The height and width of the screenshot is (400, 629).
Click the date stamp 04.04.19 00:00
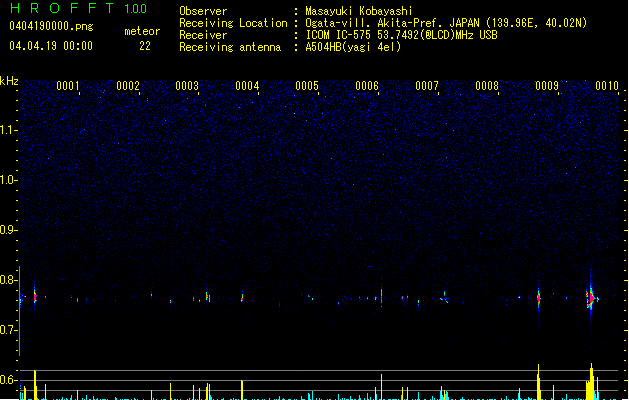(x=51, y=46)
